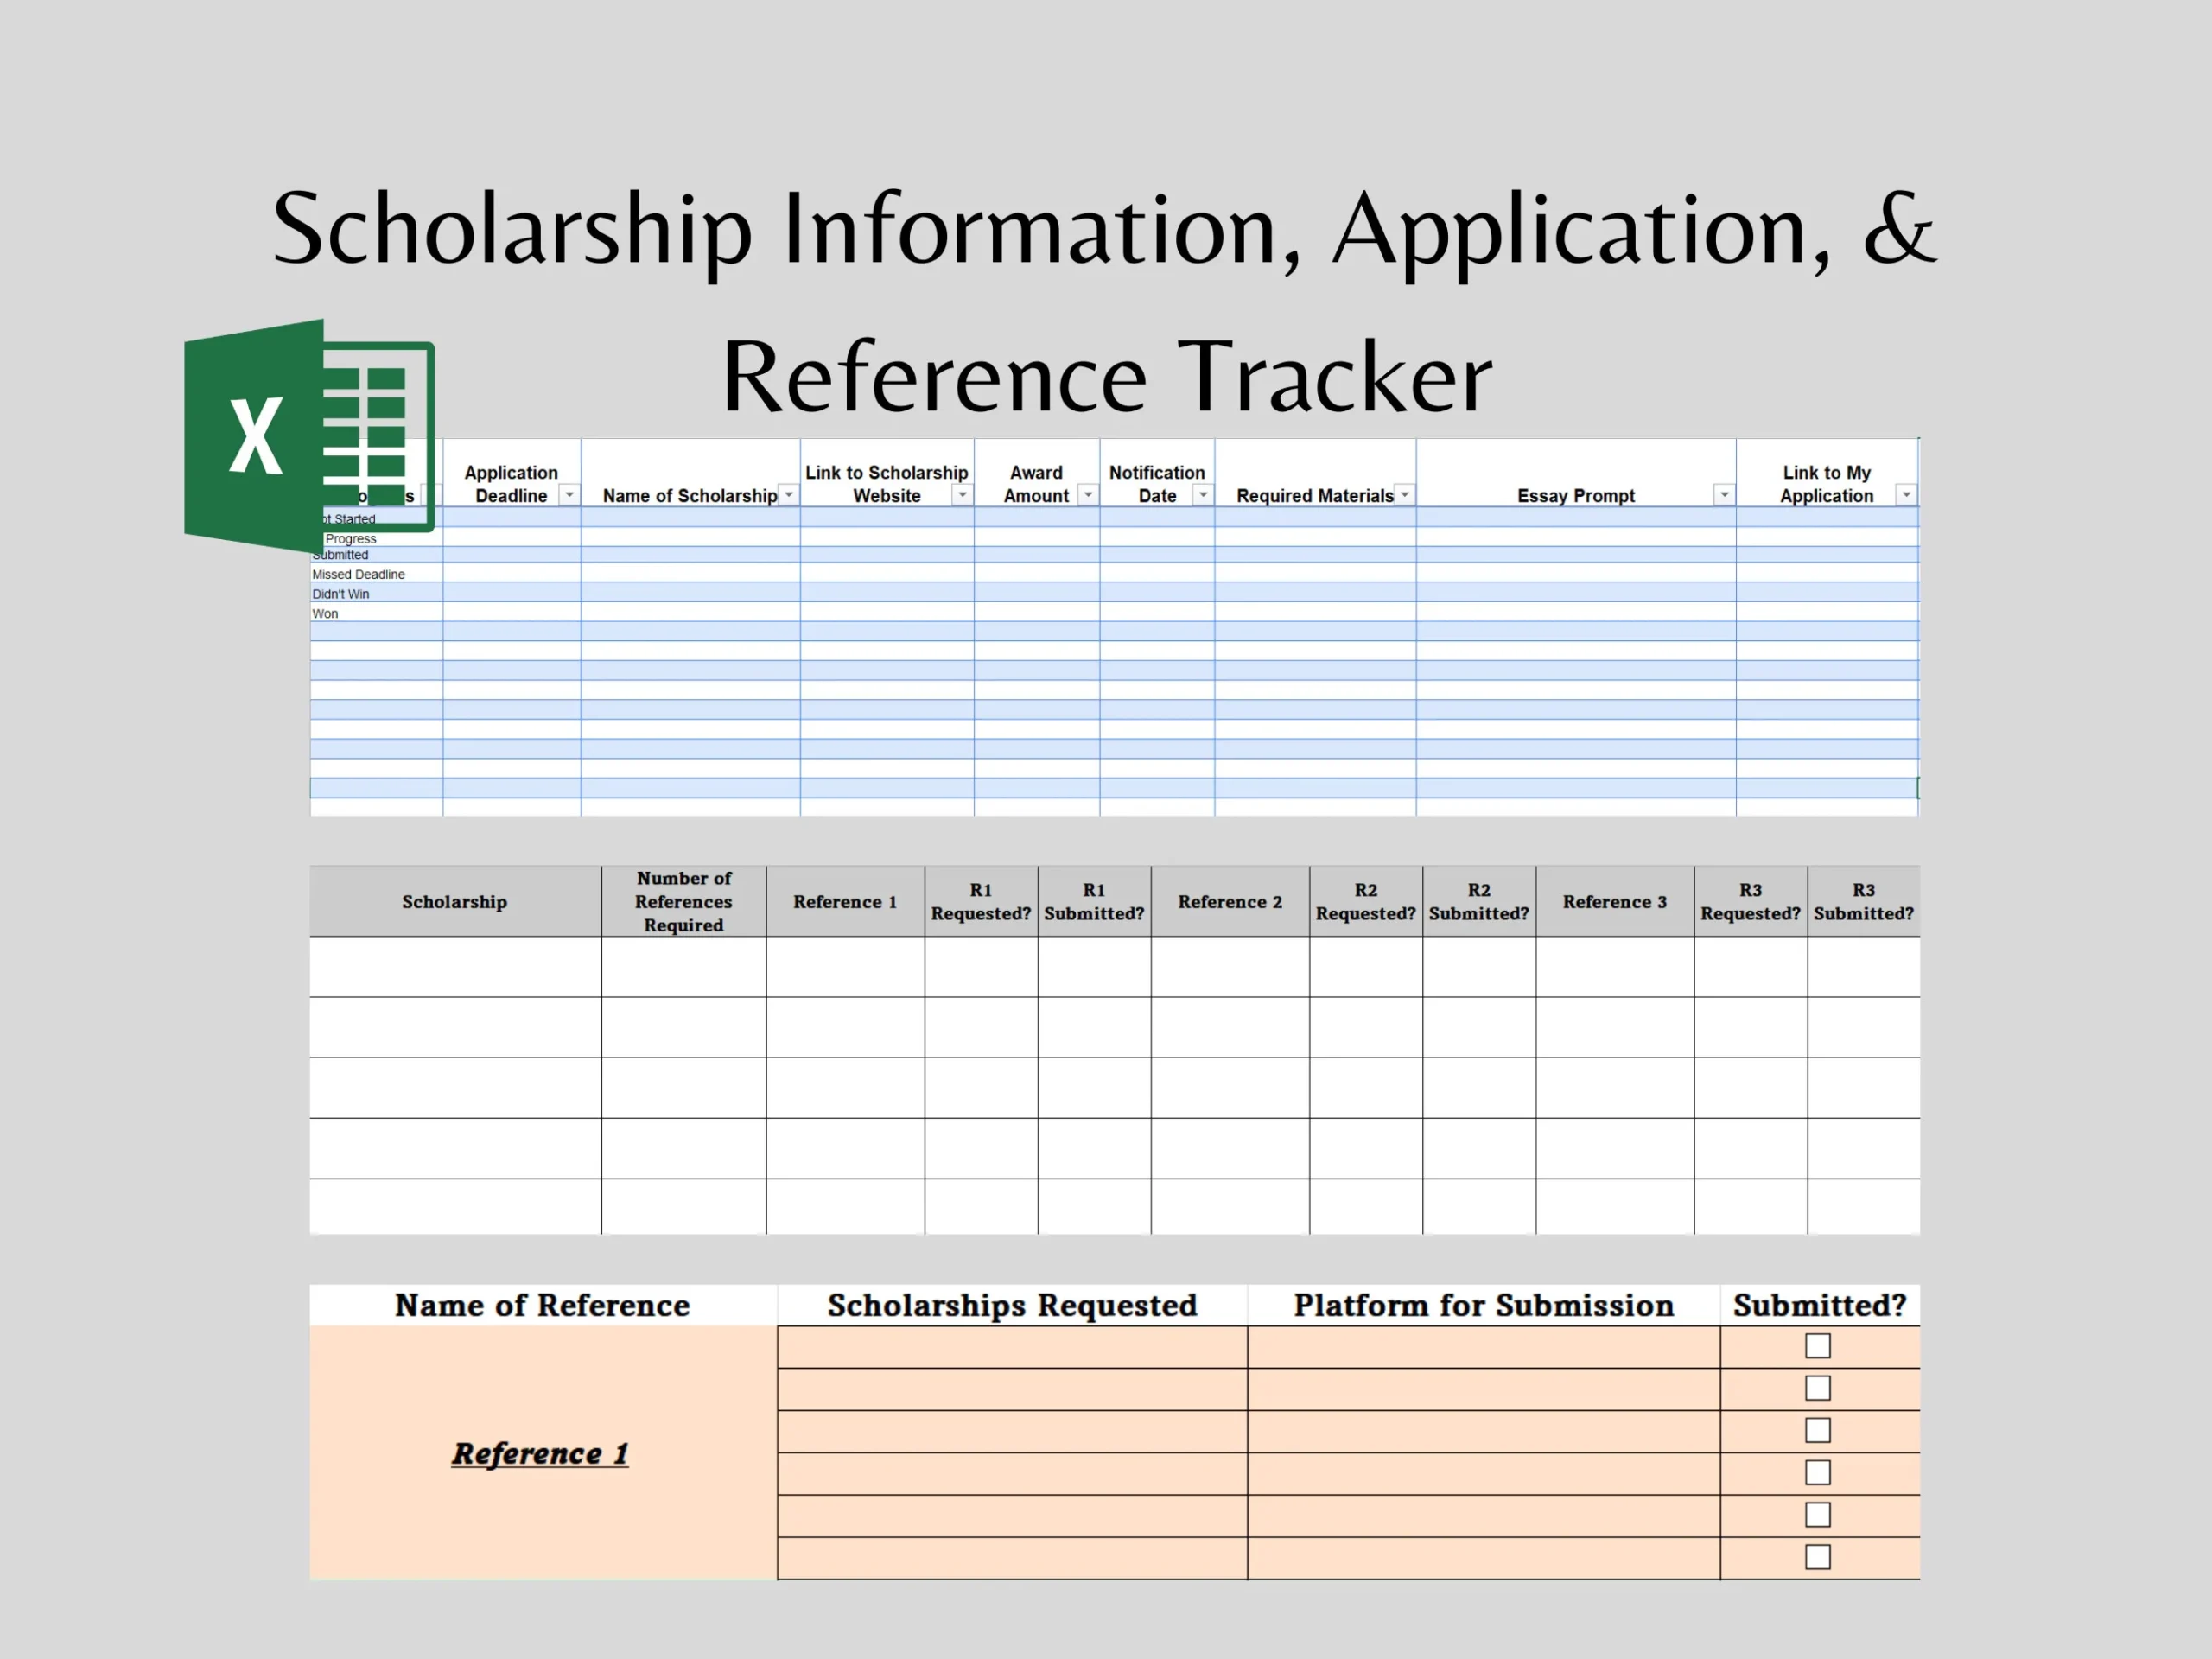Select the Didn't Win status entry
The image size is (2212, 1659).
click(341, 593)
